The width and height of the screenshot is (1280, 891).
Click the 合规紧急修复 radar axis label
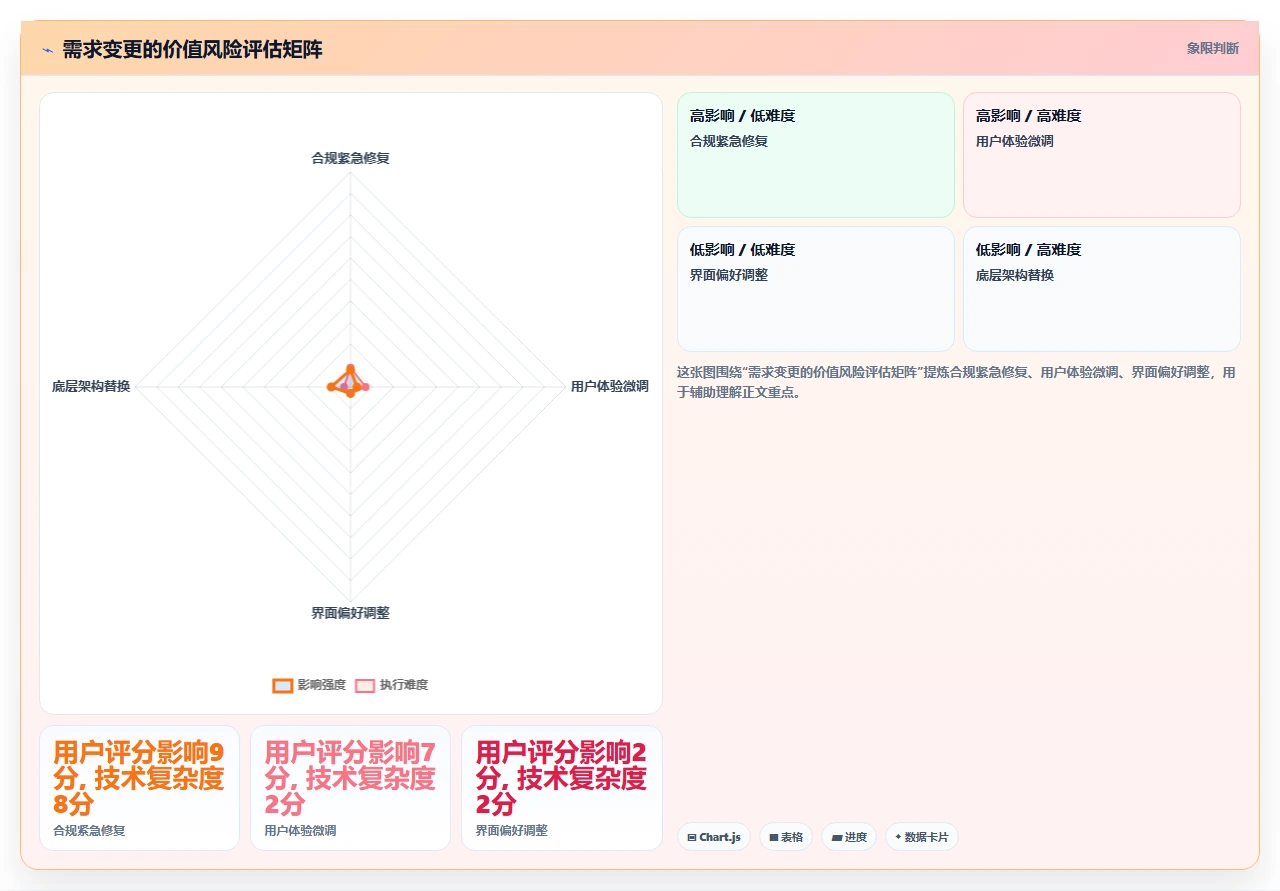tap(350, 158)
